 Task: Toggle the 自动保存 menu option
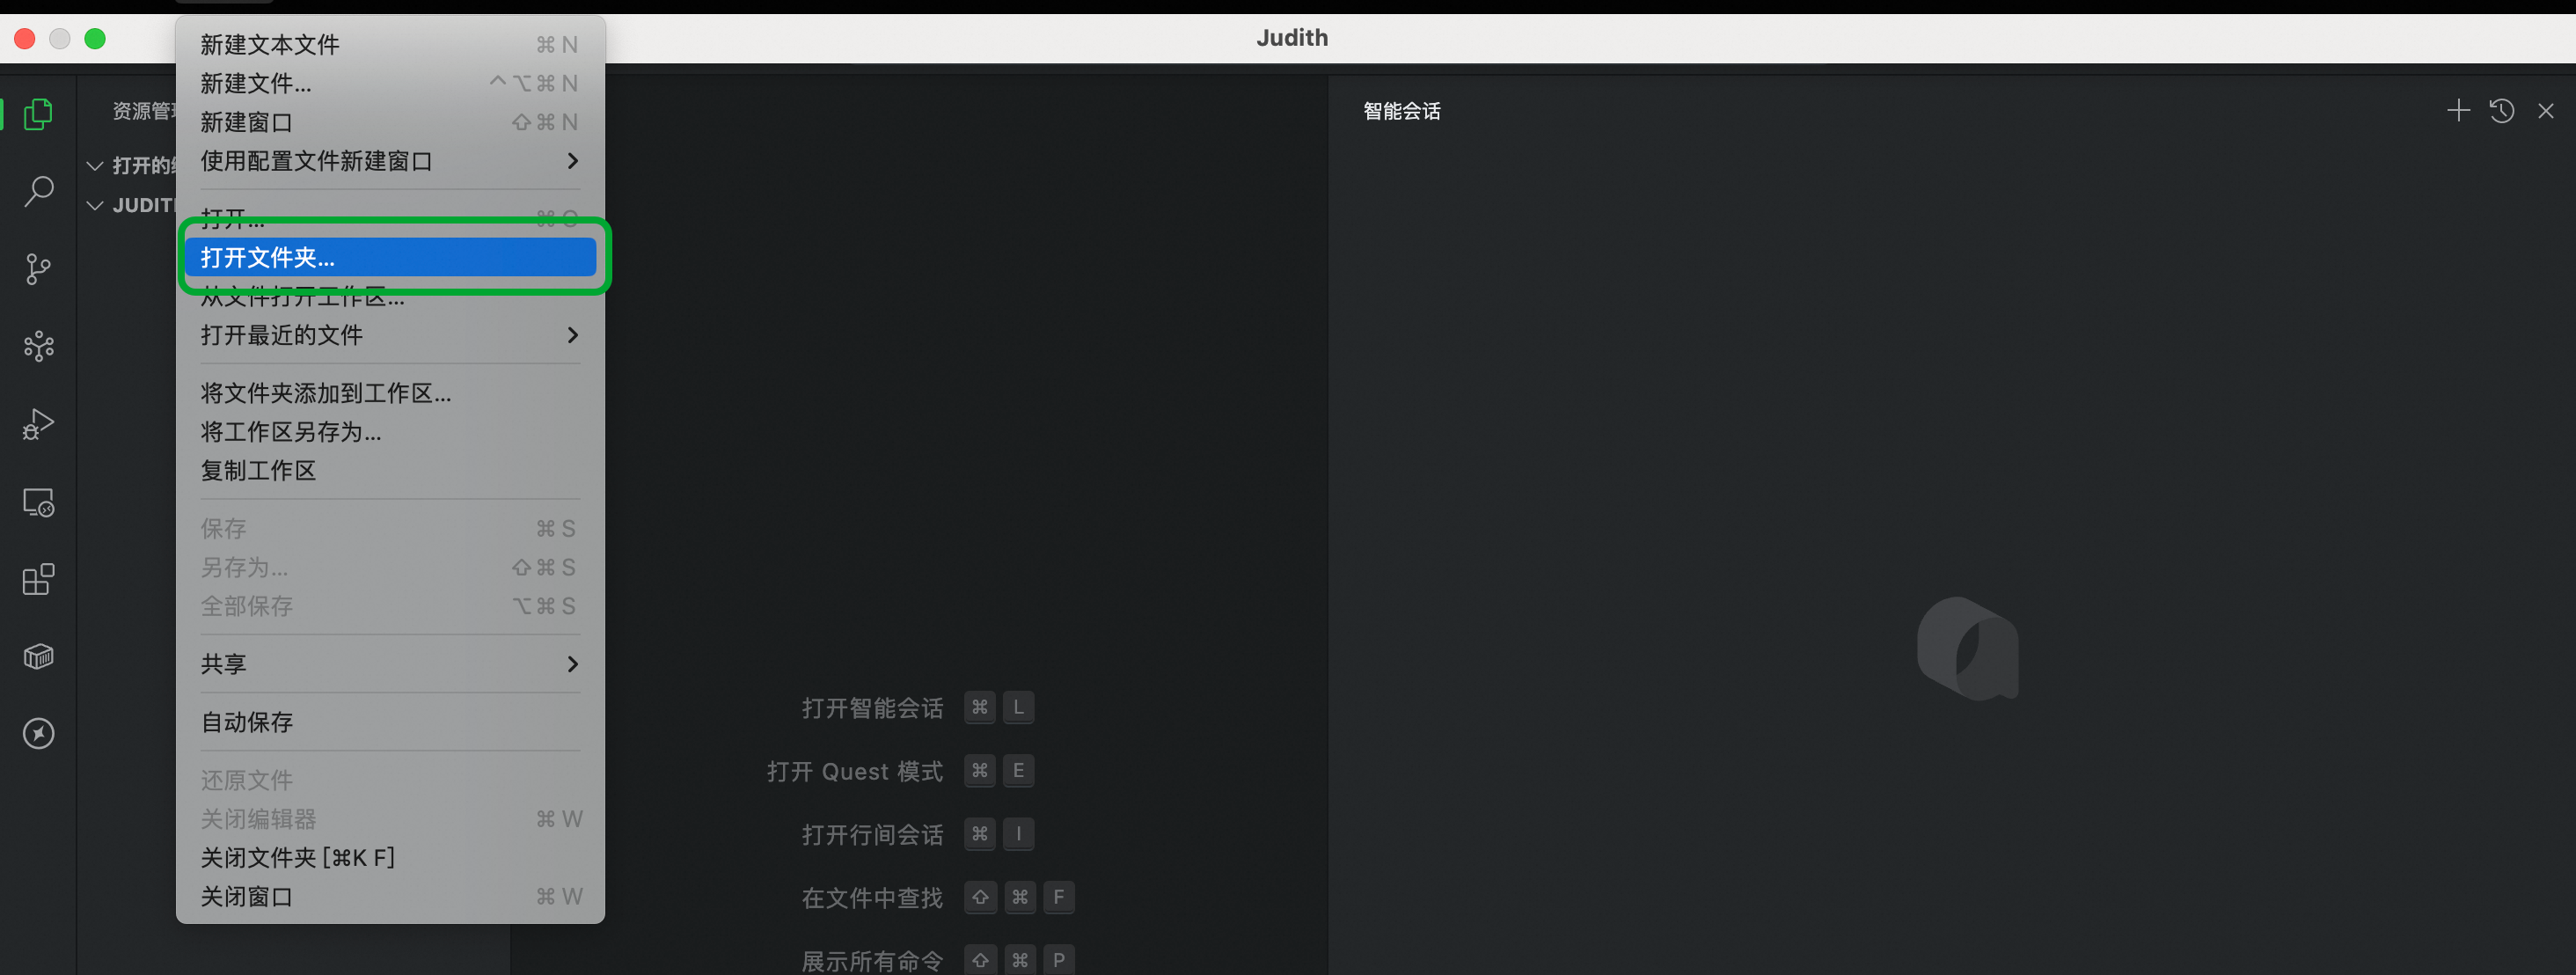point(247,722)
